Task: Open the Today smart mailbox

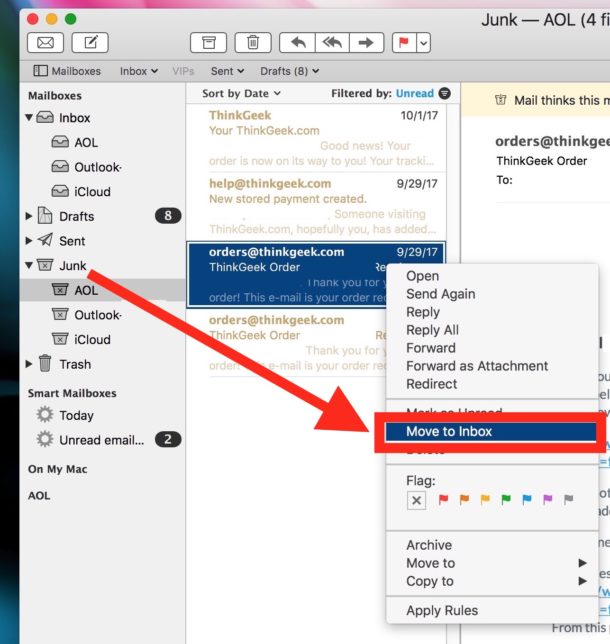Action: click(102, 415)
